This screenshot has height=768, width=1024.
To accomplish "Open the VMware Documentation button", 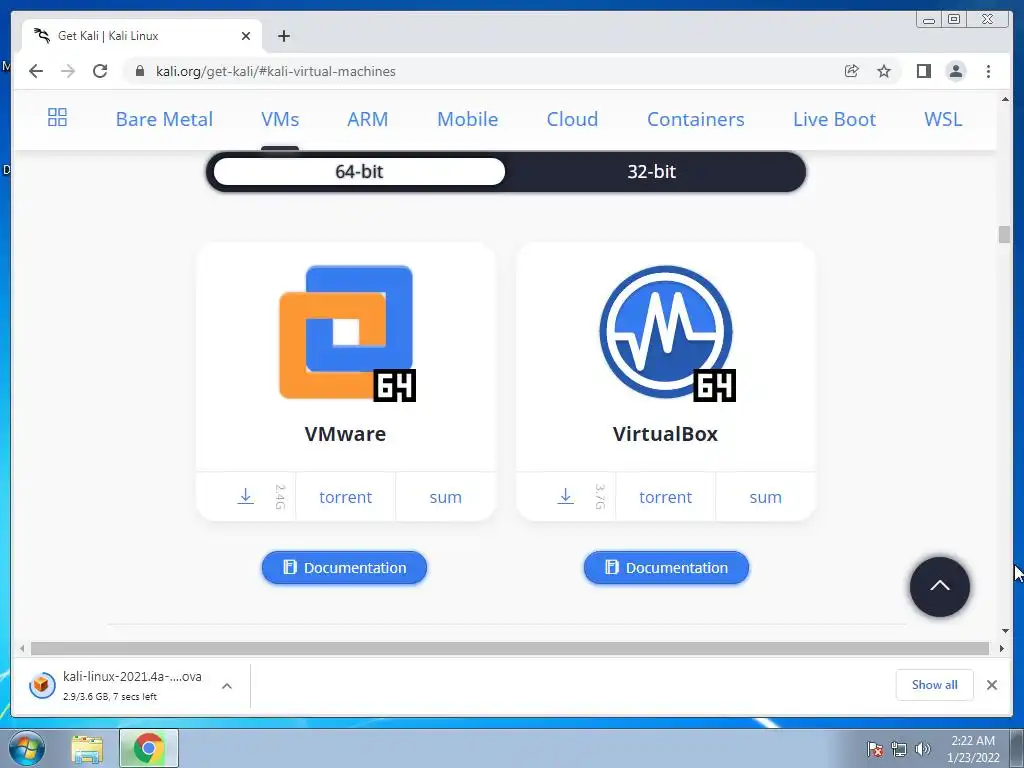I will [x=344, y=568].
